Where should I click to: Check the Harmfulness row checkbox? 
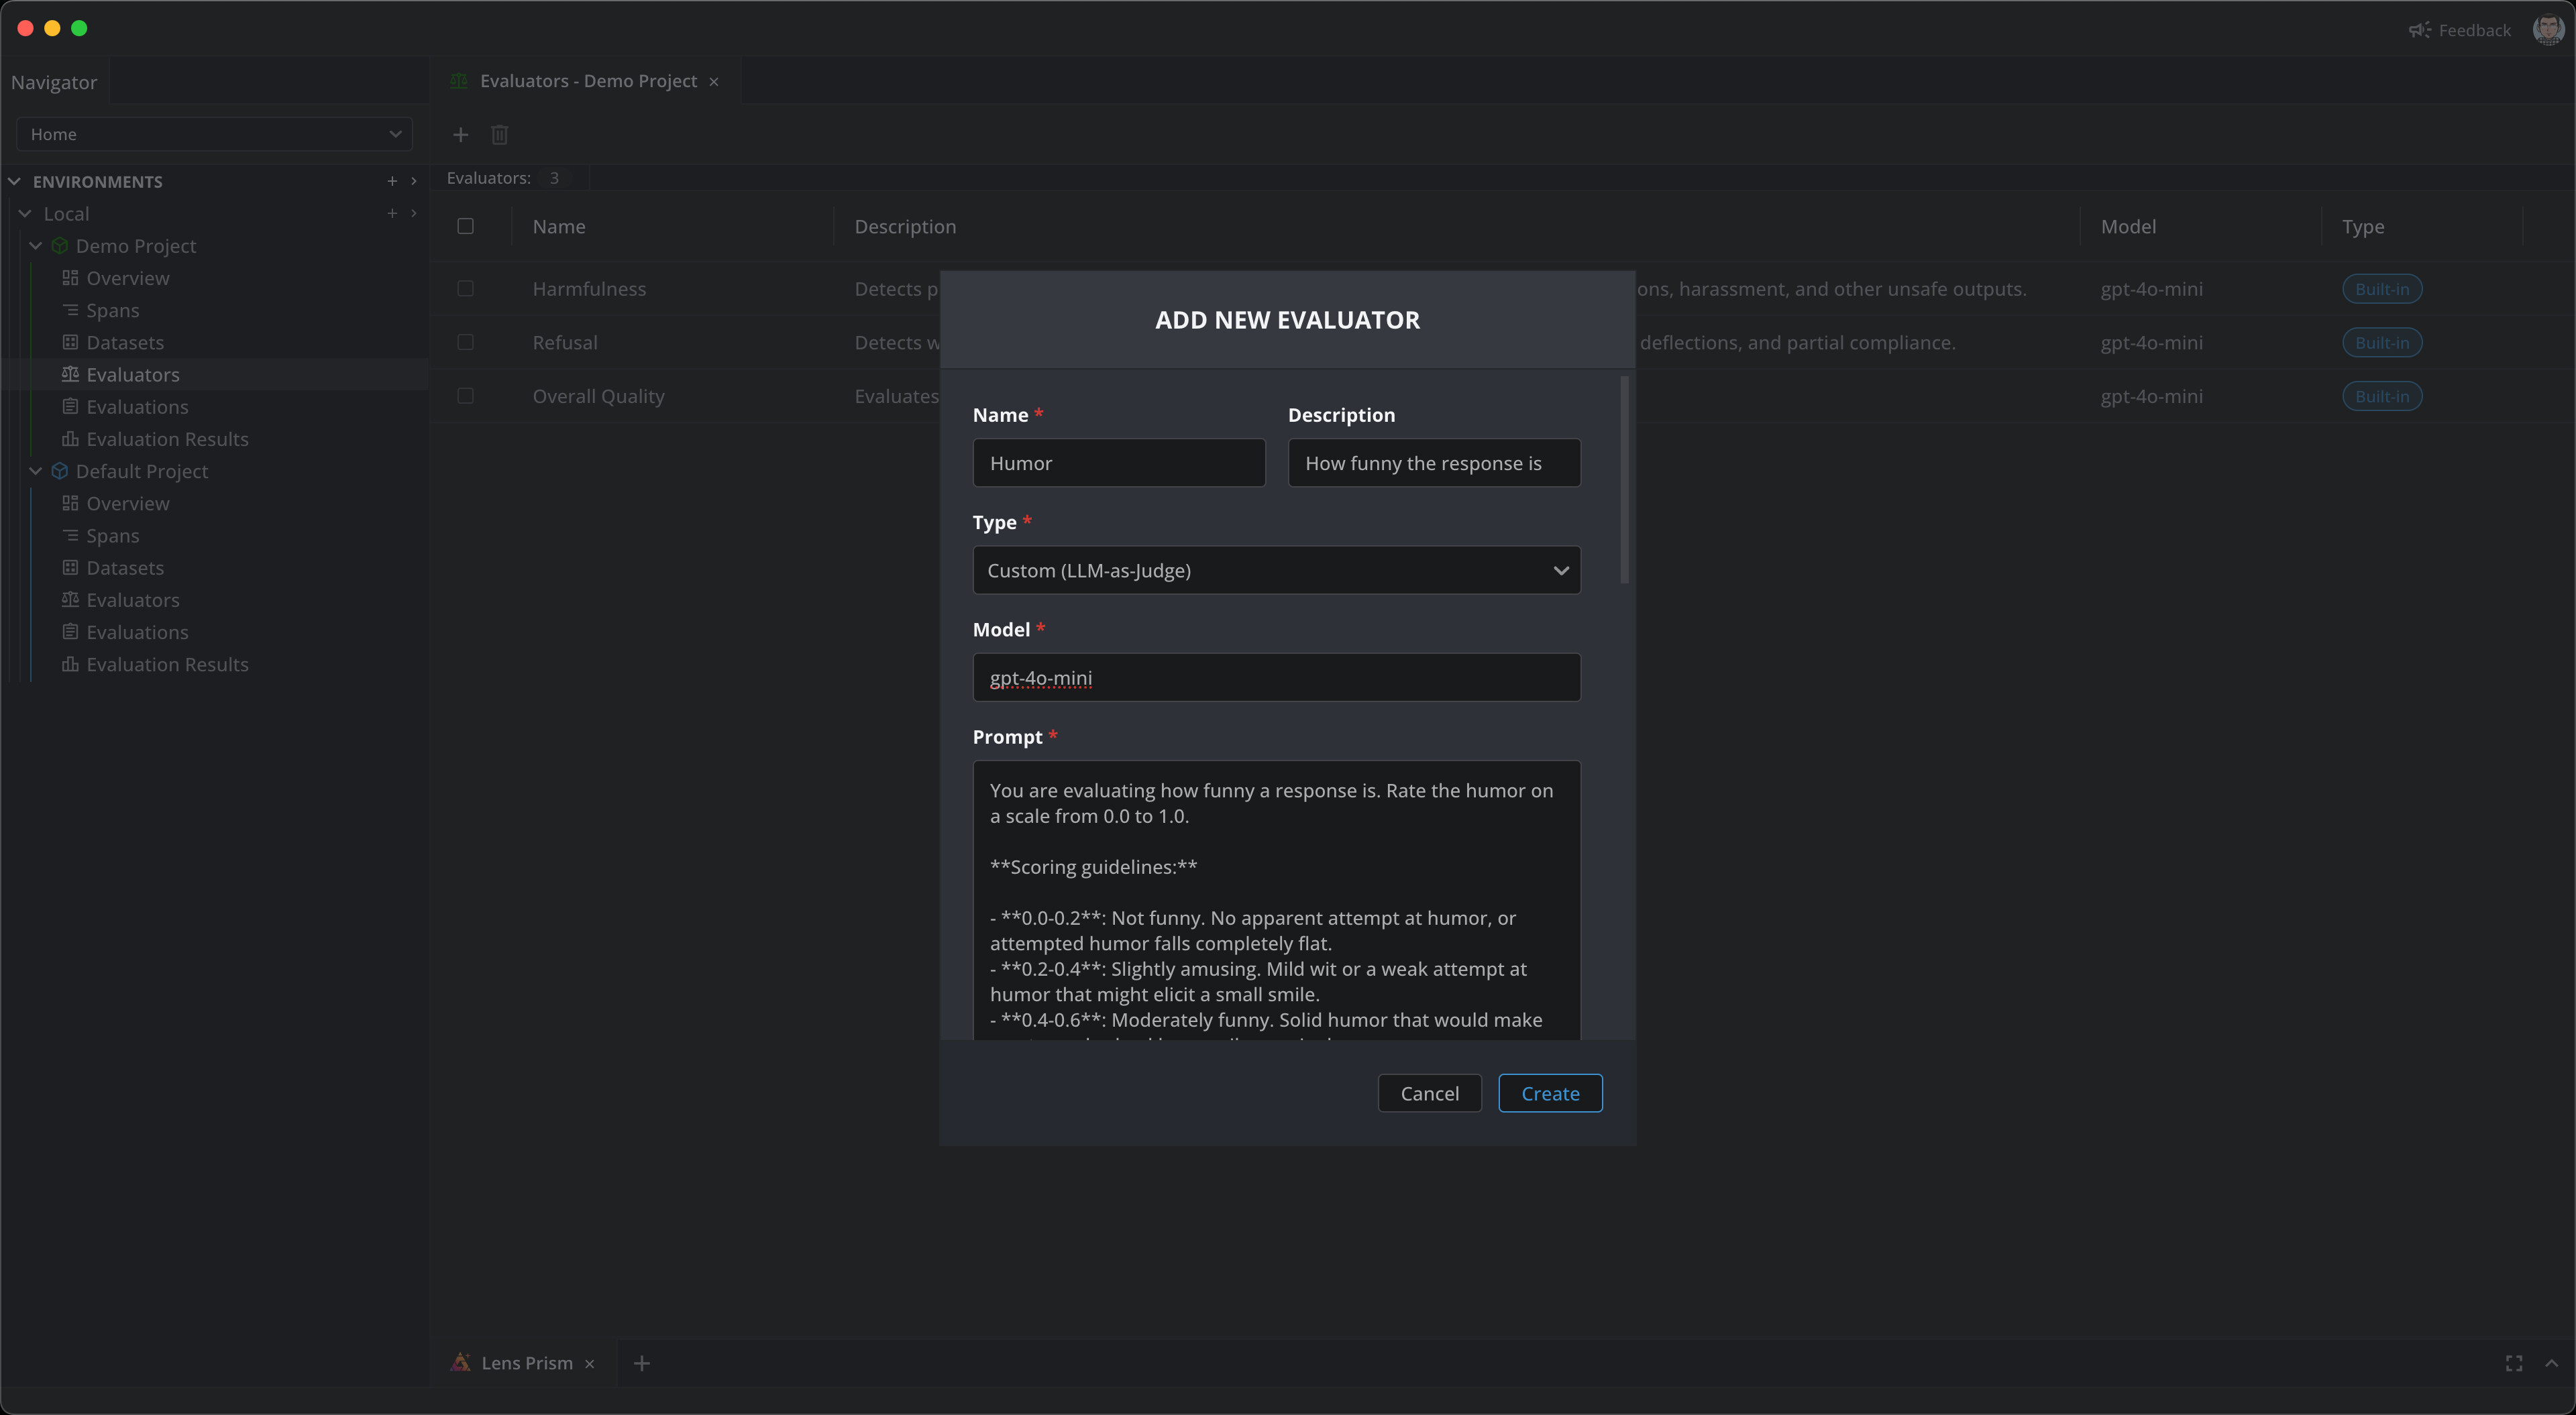pos(465,289)
